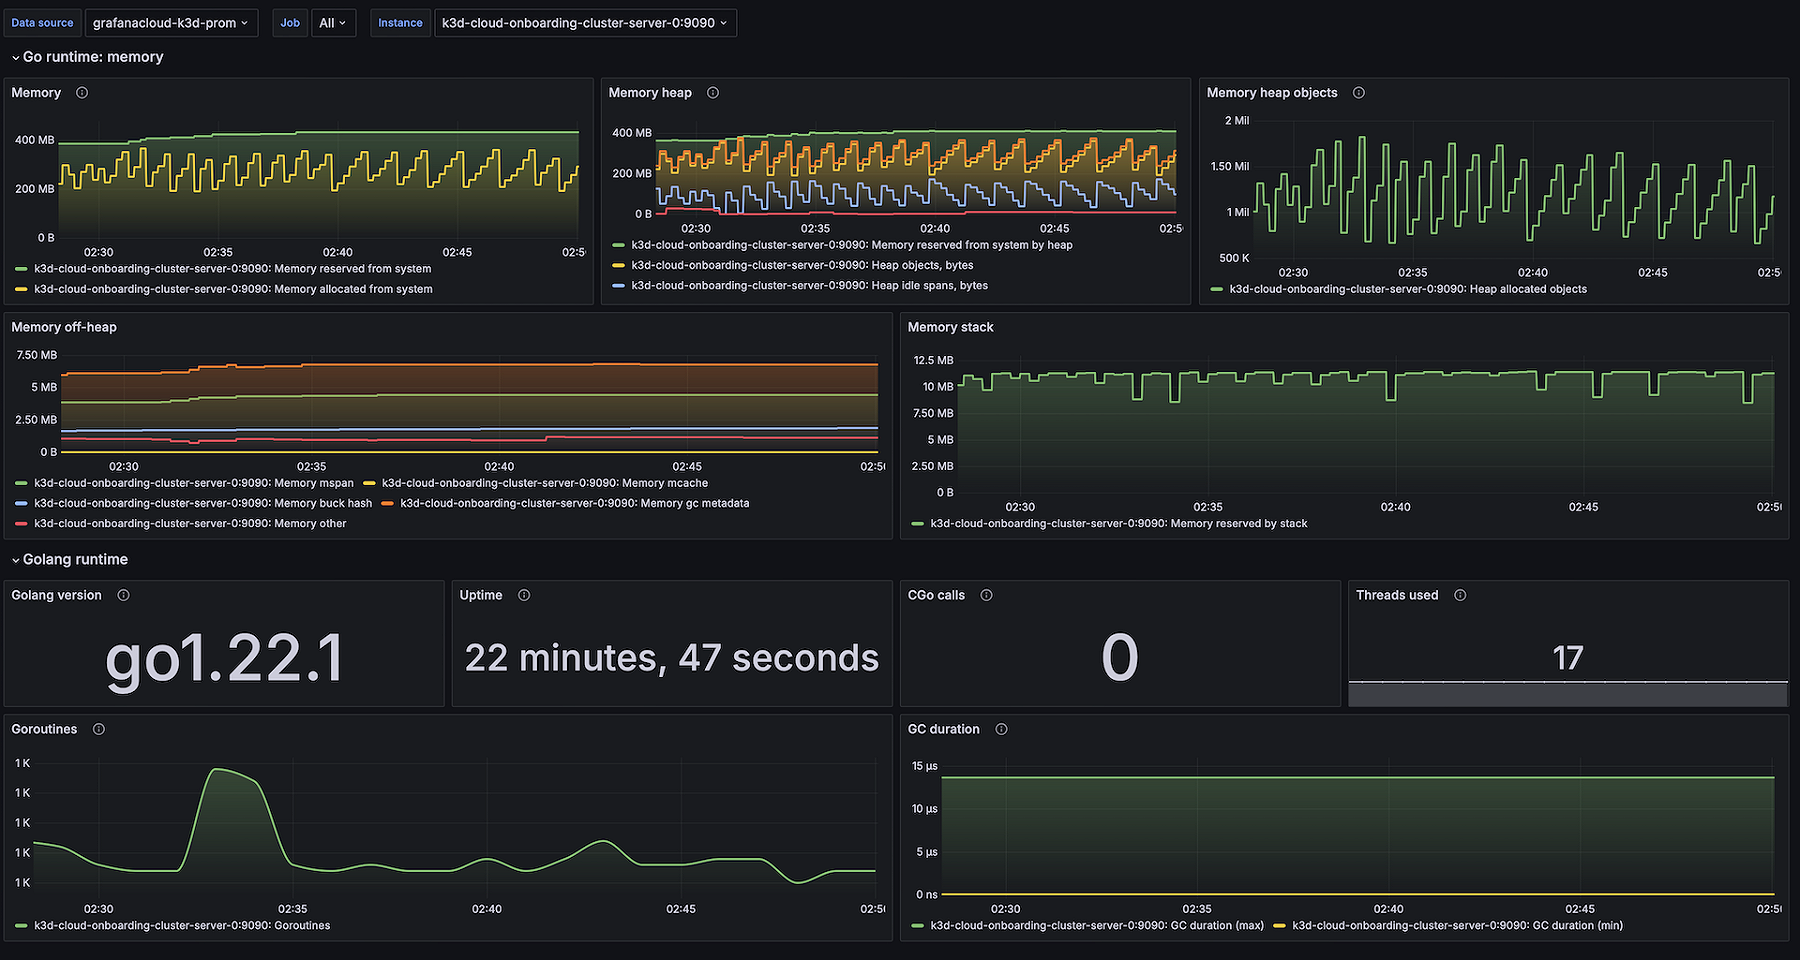Open the Job value dropdown showing All
Image resolution: width=1800 pixels, height=960 pixels.
pyautogui.click(x=333, y=22)
